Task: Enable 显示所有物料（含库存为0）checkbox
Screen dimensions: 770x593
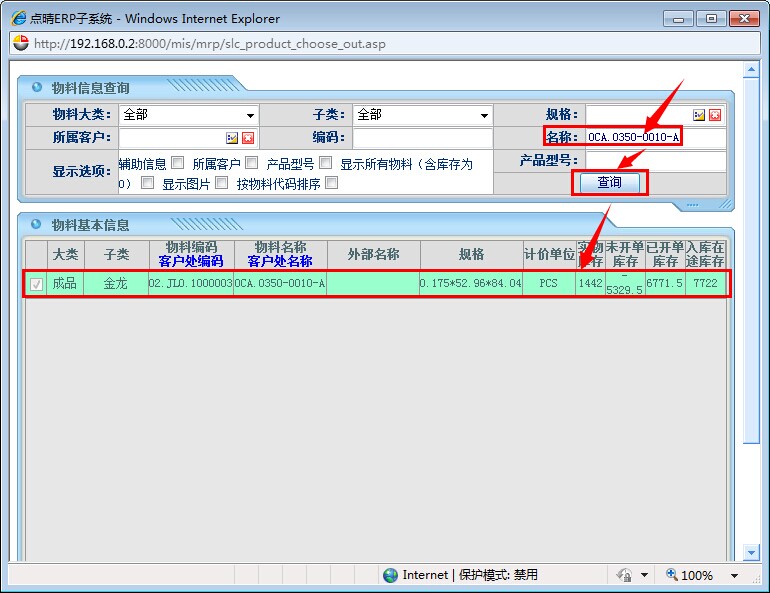Action: point(147,183)
